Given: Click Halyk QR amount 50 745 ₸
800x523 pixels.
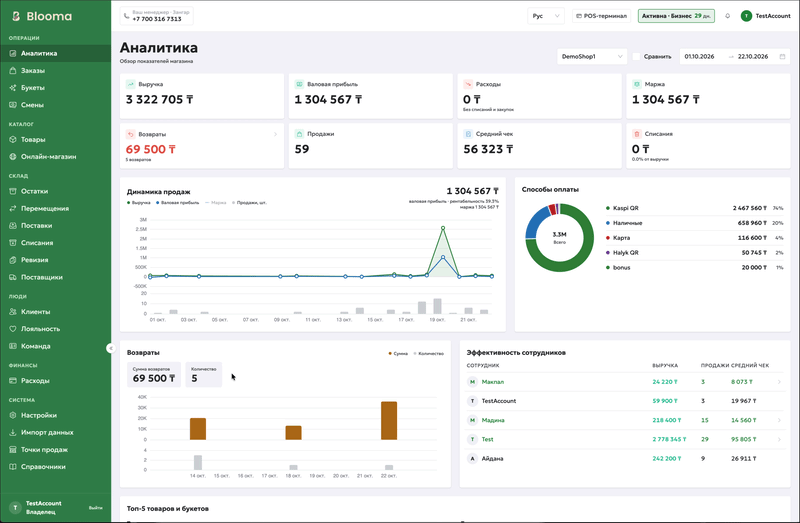Looking at the screenshot, I should (754, 253).
